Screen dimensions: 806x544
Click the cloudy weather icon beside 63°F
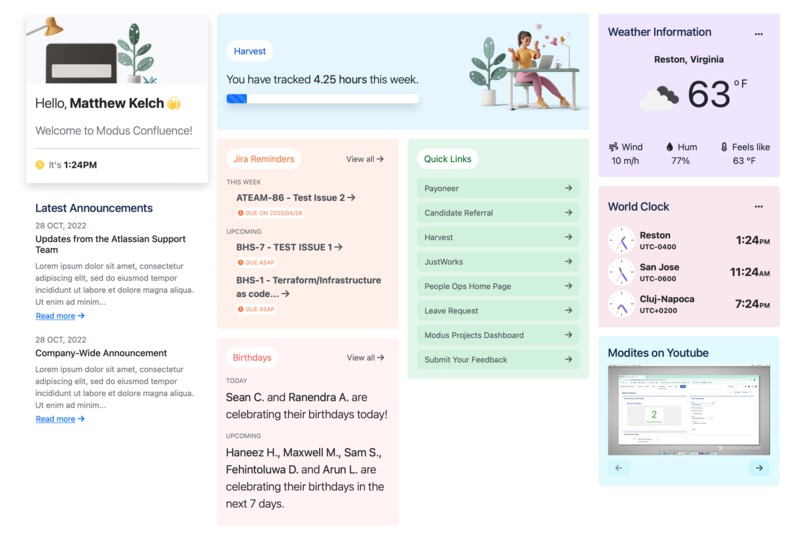pyautogui.click(x=660, y=97)
